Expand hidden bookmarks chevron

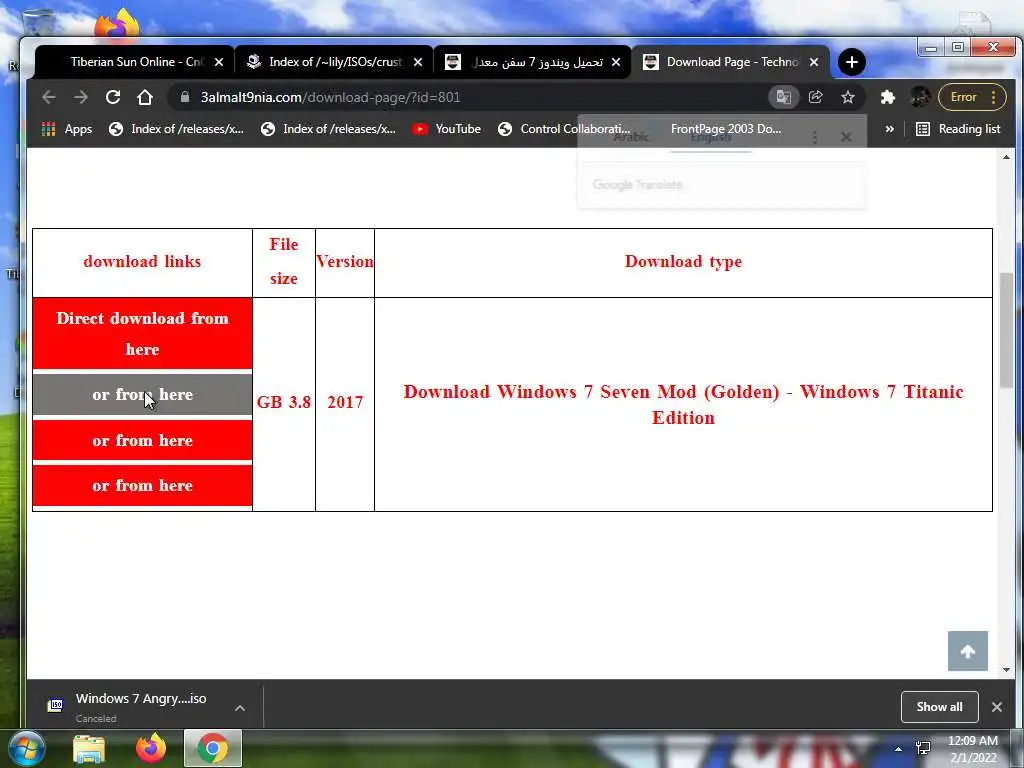pos(889,129)
